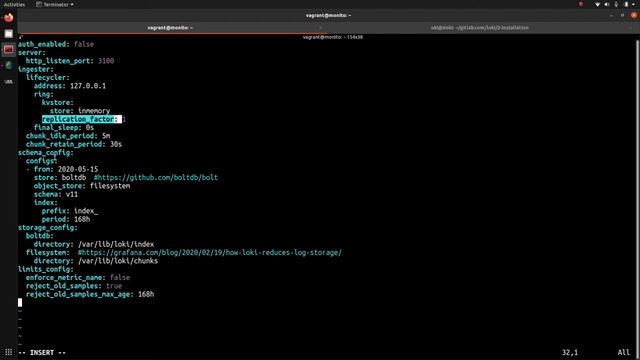Screen dimensions: 640x360
Task: Click directory /var/lib/loki/index path
Action: tap(116, 244)
